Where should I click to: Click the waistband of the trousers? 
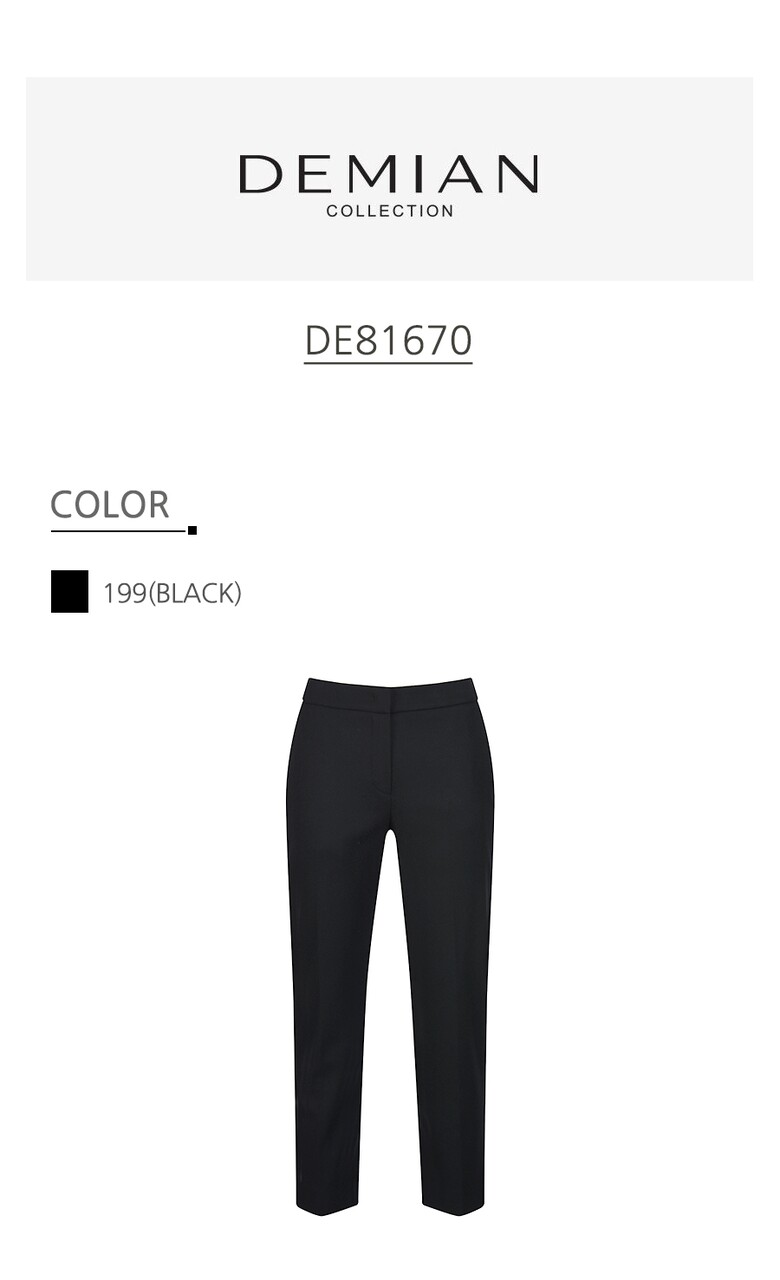coord(389,695)
